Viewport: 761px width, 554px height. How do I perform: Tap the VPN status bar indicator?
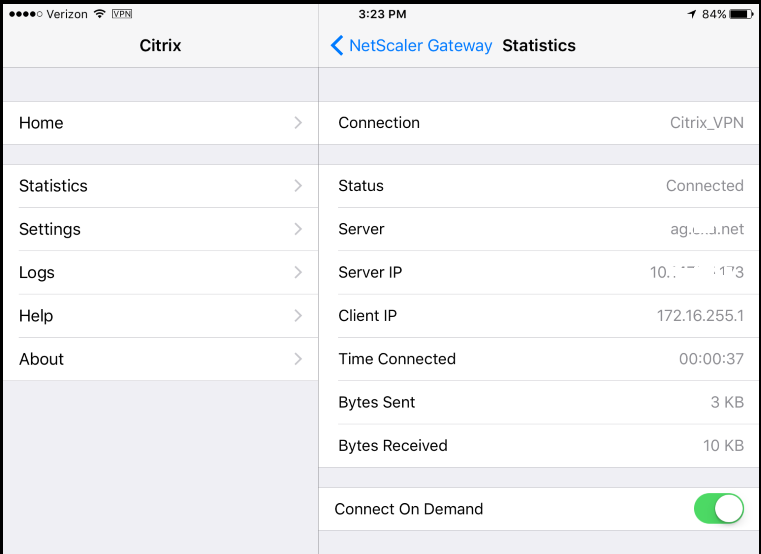122,14
